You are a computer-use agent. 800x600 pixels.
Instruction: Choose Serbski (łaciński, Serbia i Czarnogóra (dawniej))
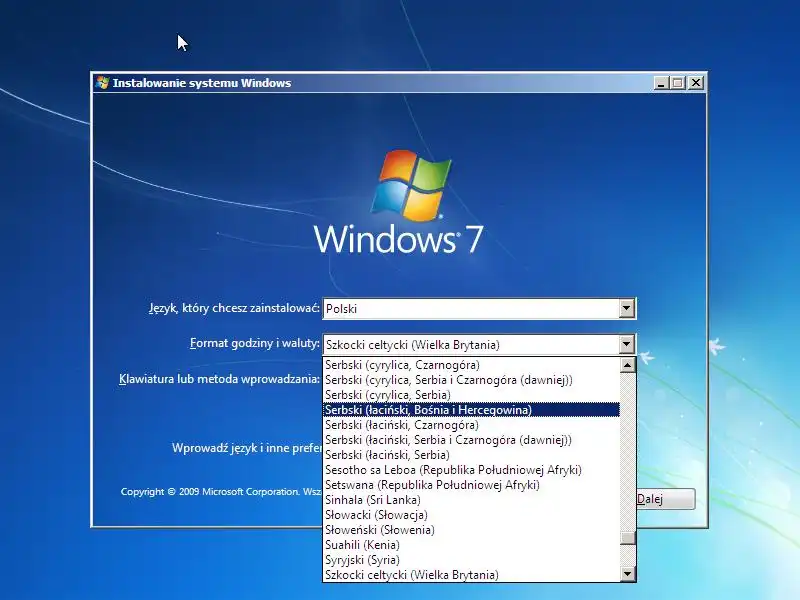(471, 440)
